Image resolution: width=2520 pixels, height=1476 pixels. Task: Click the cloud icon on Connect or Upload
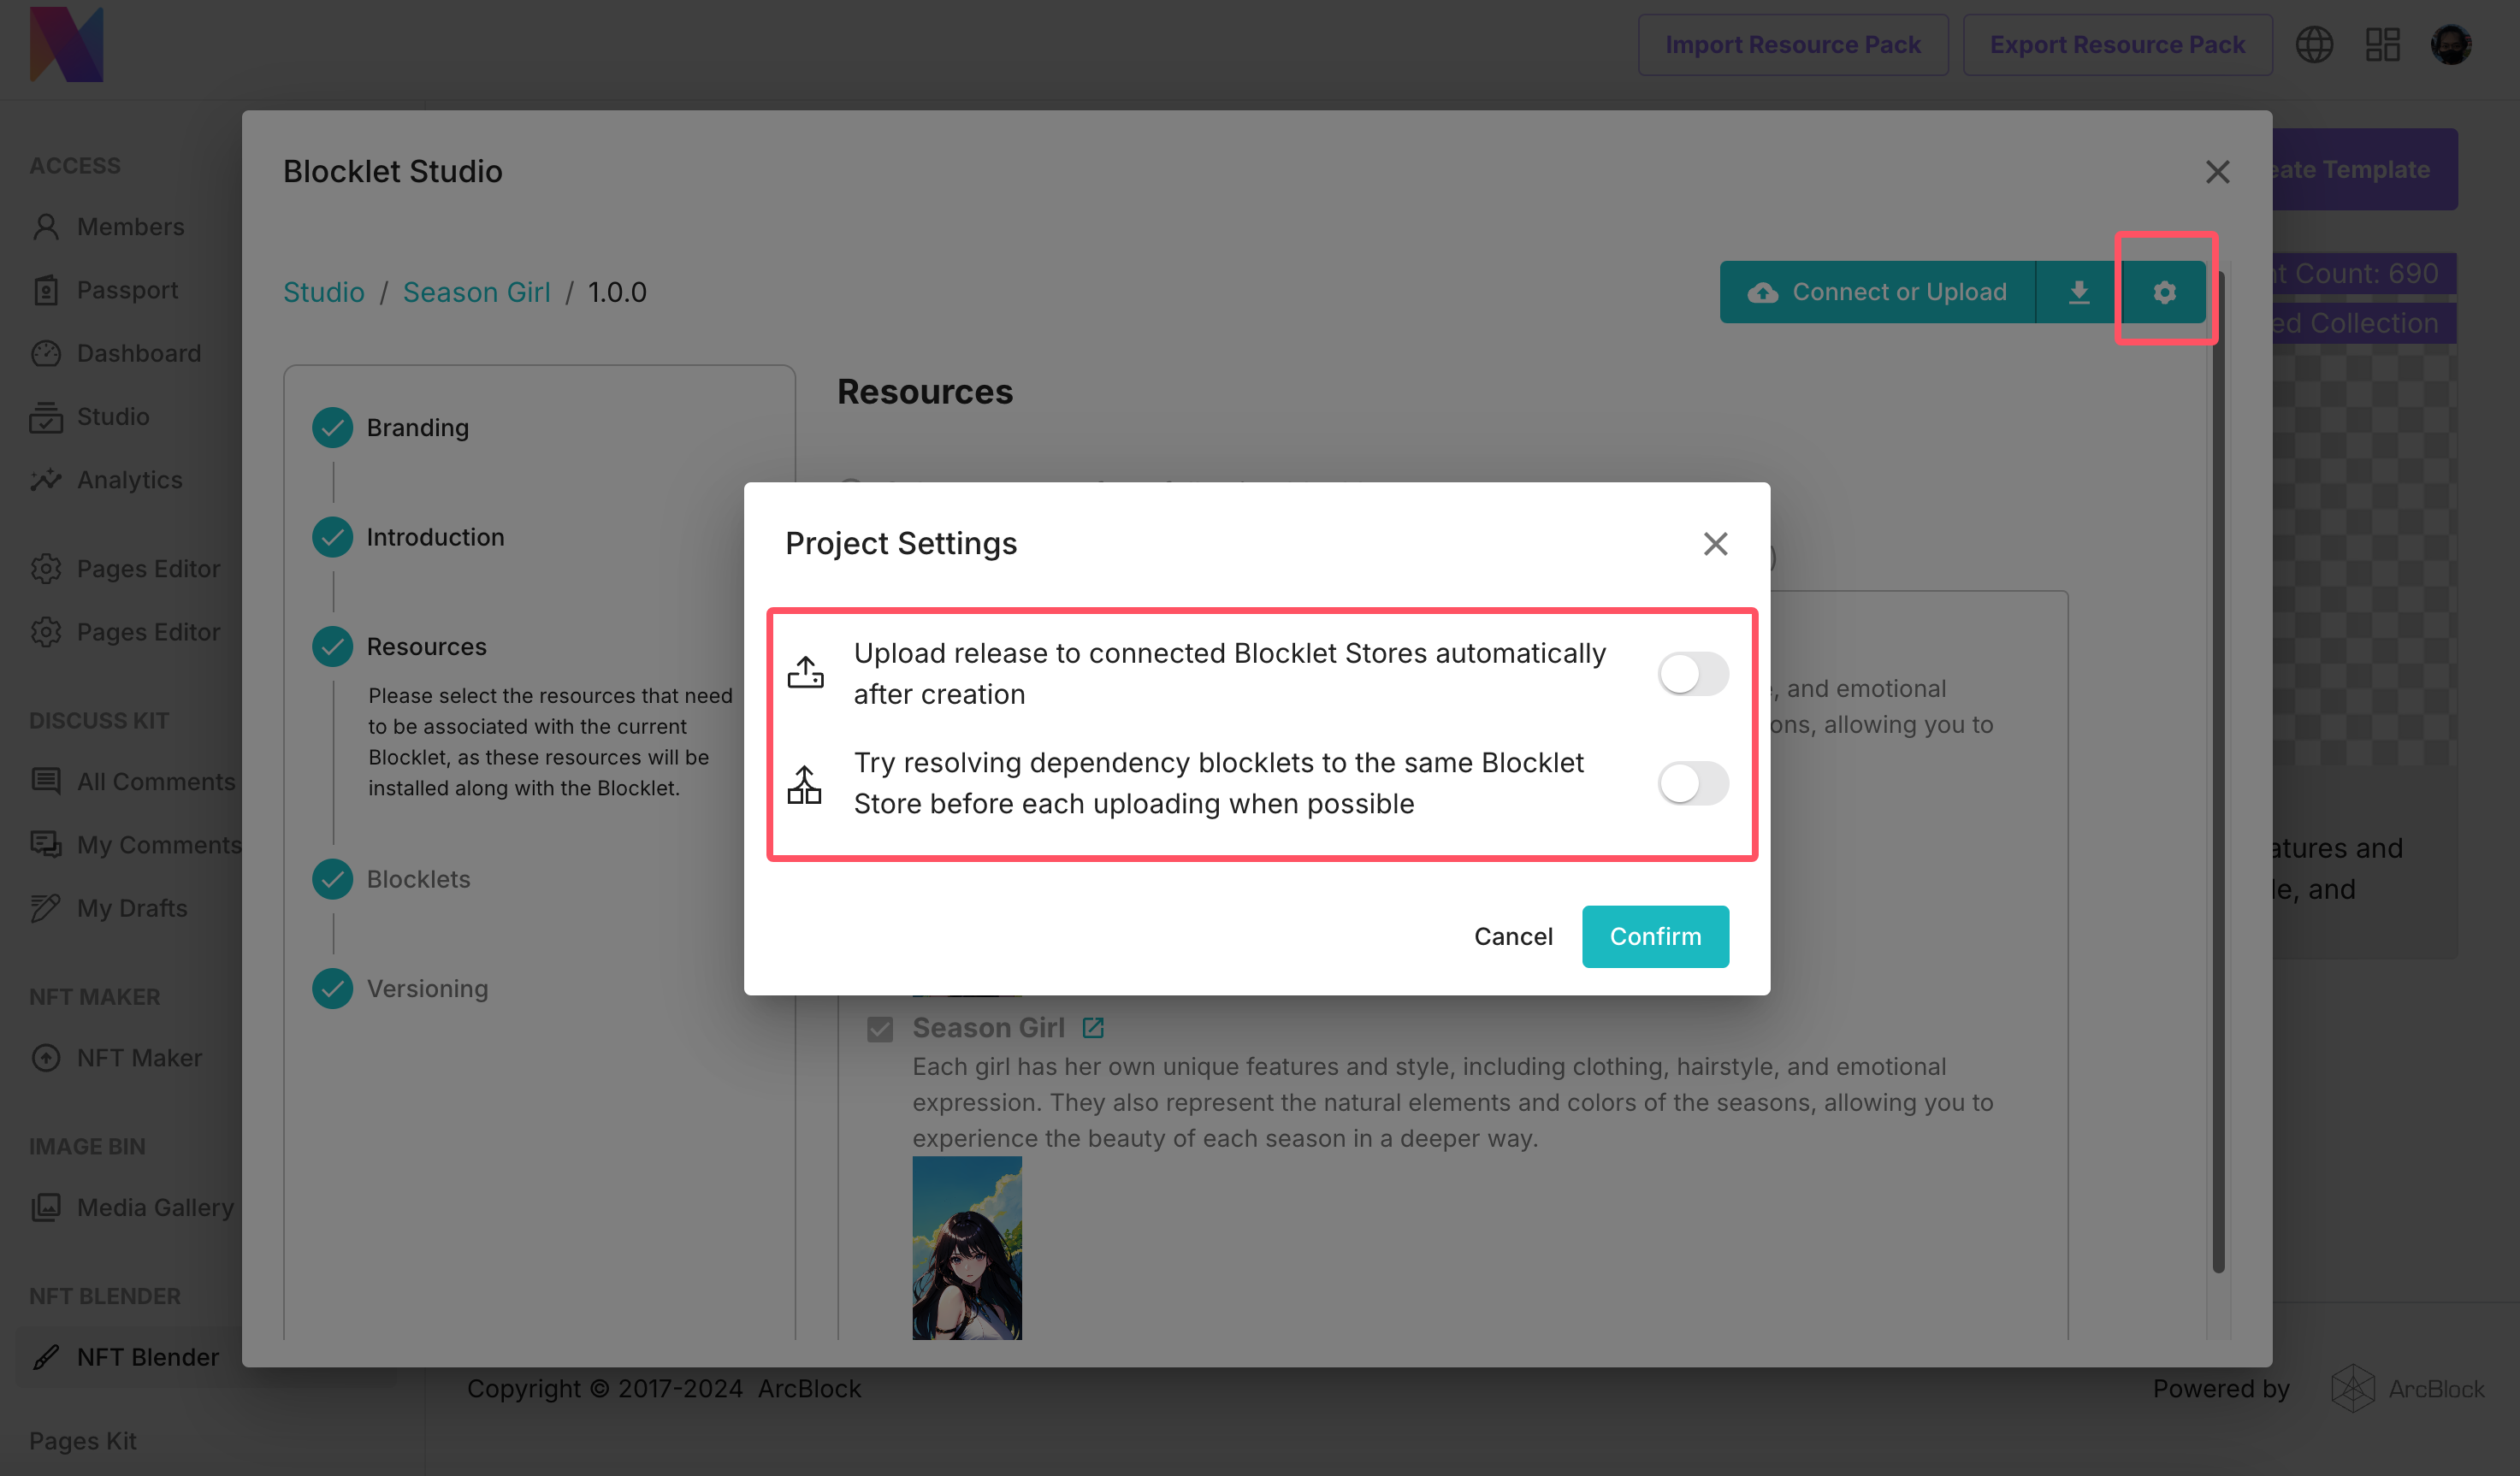click(1762, 292)
